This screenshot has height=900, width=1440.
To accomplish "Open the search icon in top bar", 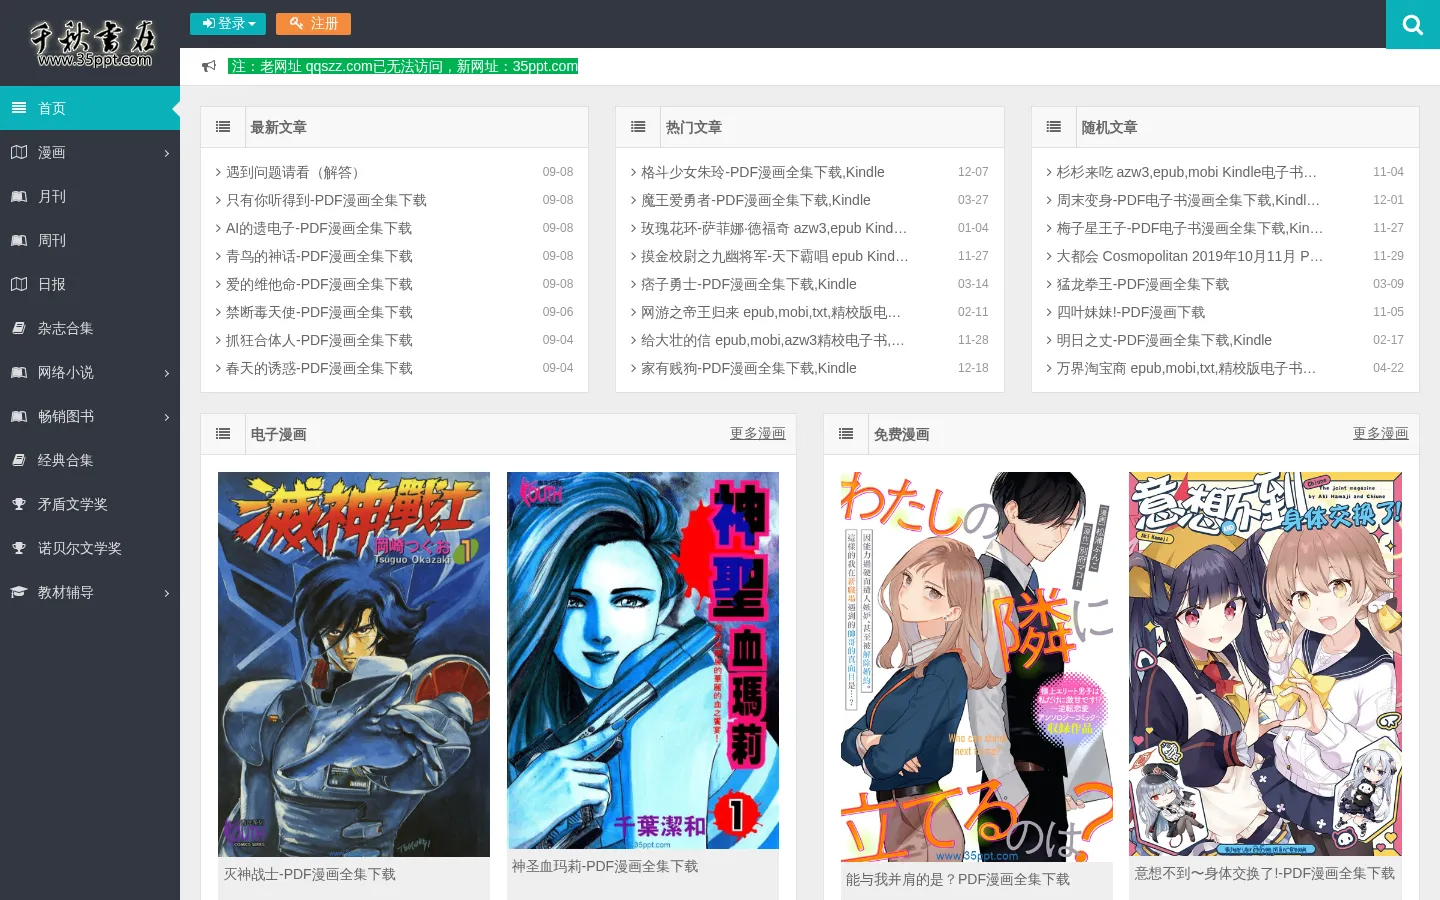I will pyautogui.click(x=1413, y=24).
